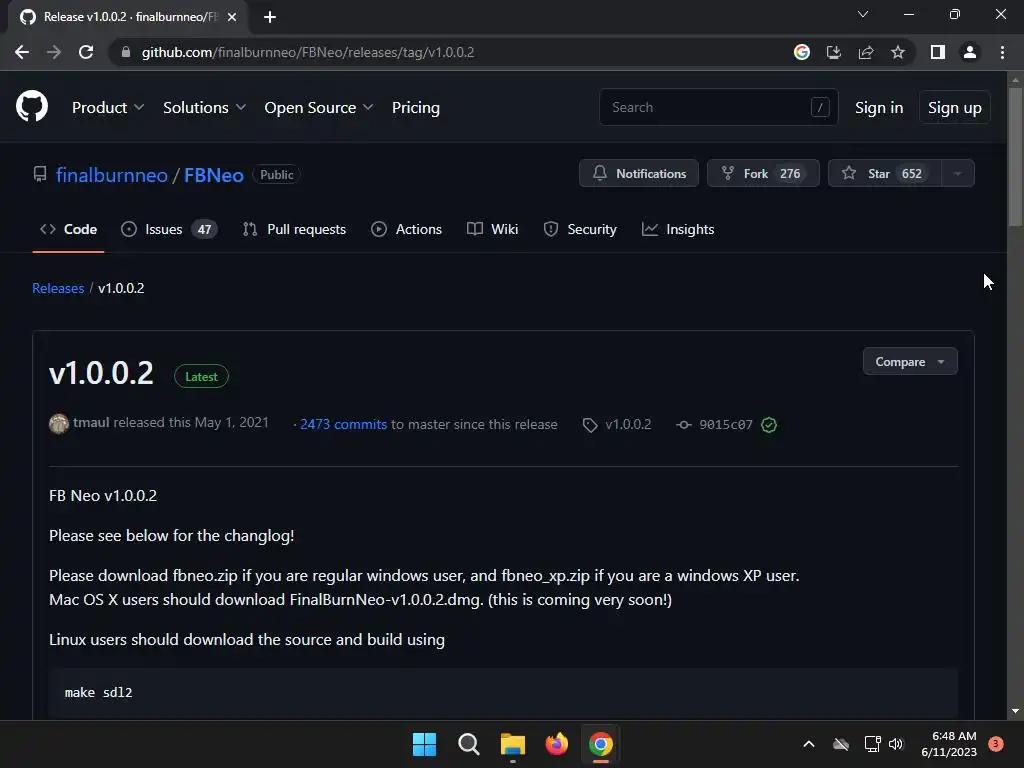This screenshot has width=1024, height=768.
Task: Reload the page with refresh icon
Action: pyautogui.click(x=86, y=52)
